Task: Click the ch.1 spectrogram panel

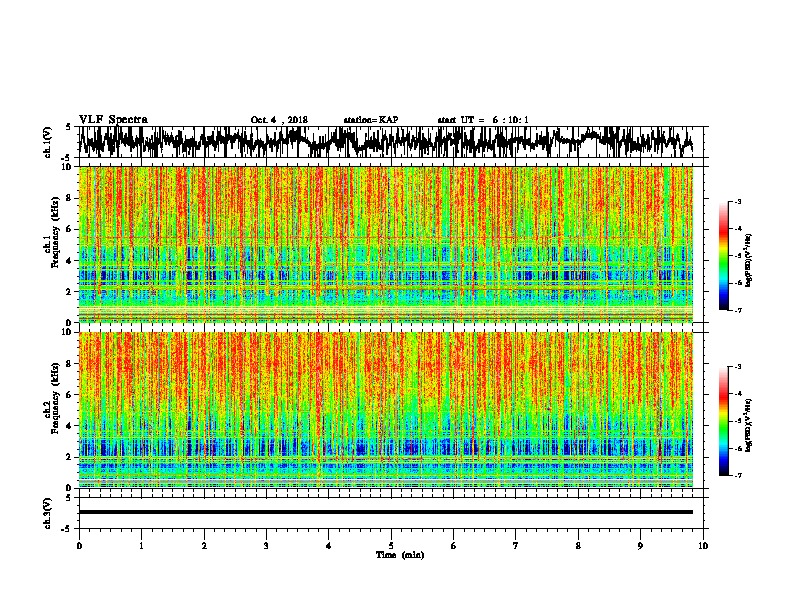Action: coord(386,244)
